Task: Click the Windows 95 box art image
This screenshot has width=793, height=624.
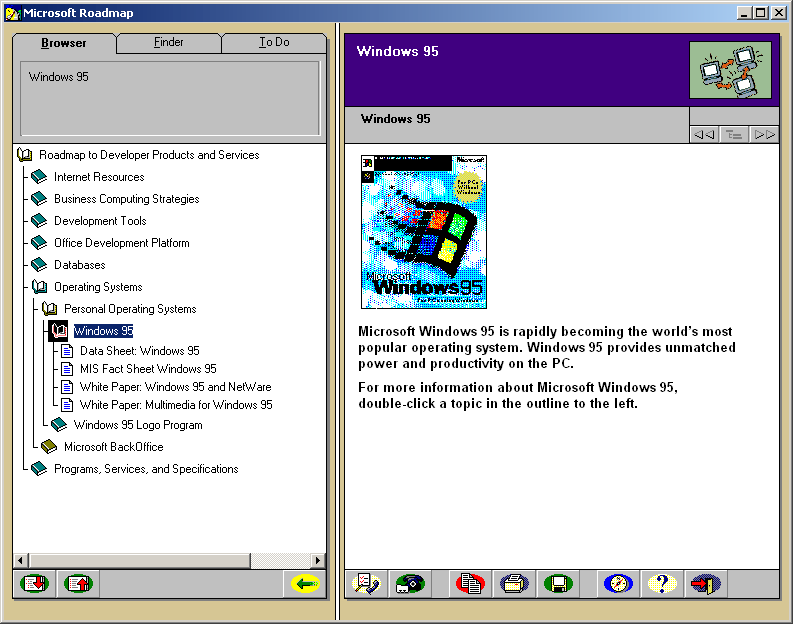Action: [424, 232]
